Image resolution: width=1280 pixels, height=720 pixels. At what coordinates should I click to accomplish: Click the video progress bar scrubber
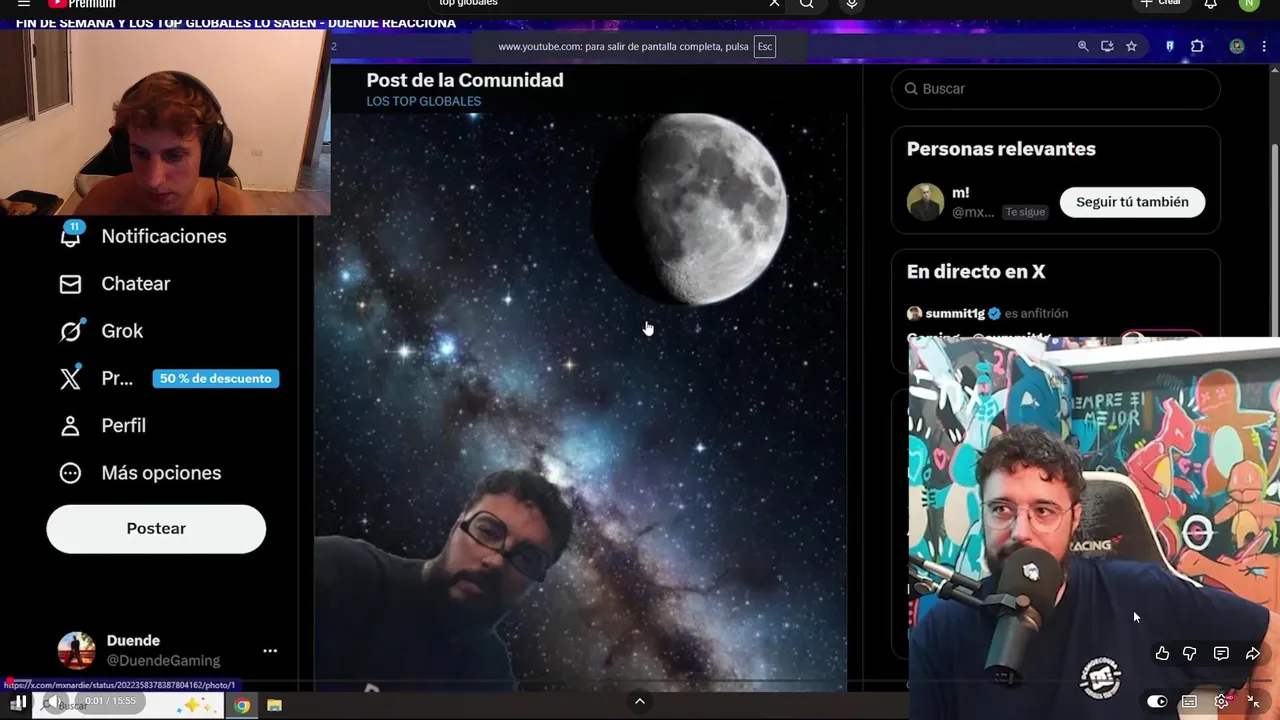[x=10, y=683]
